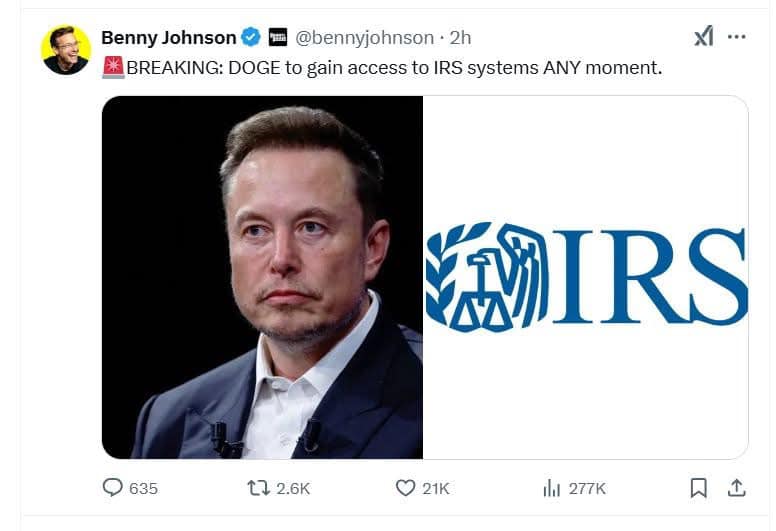
Task: Open the view analytics bar chart icon
Action: point(551,488)
